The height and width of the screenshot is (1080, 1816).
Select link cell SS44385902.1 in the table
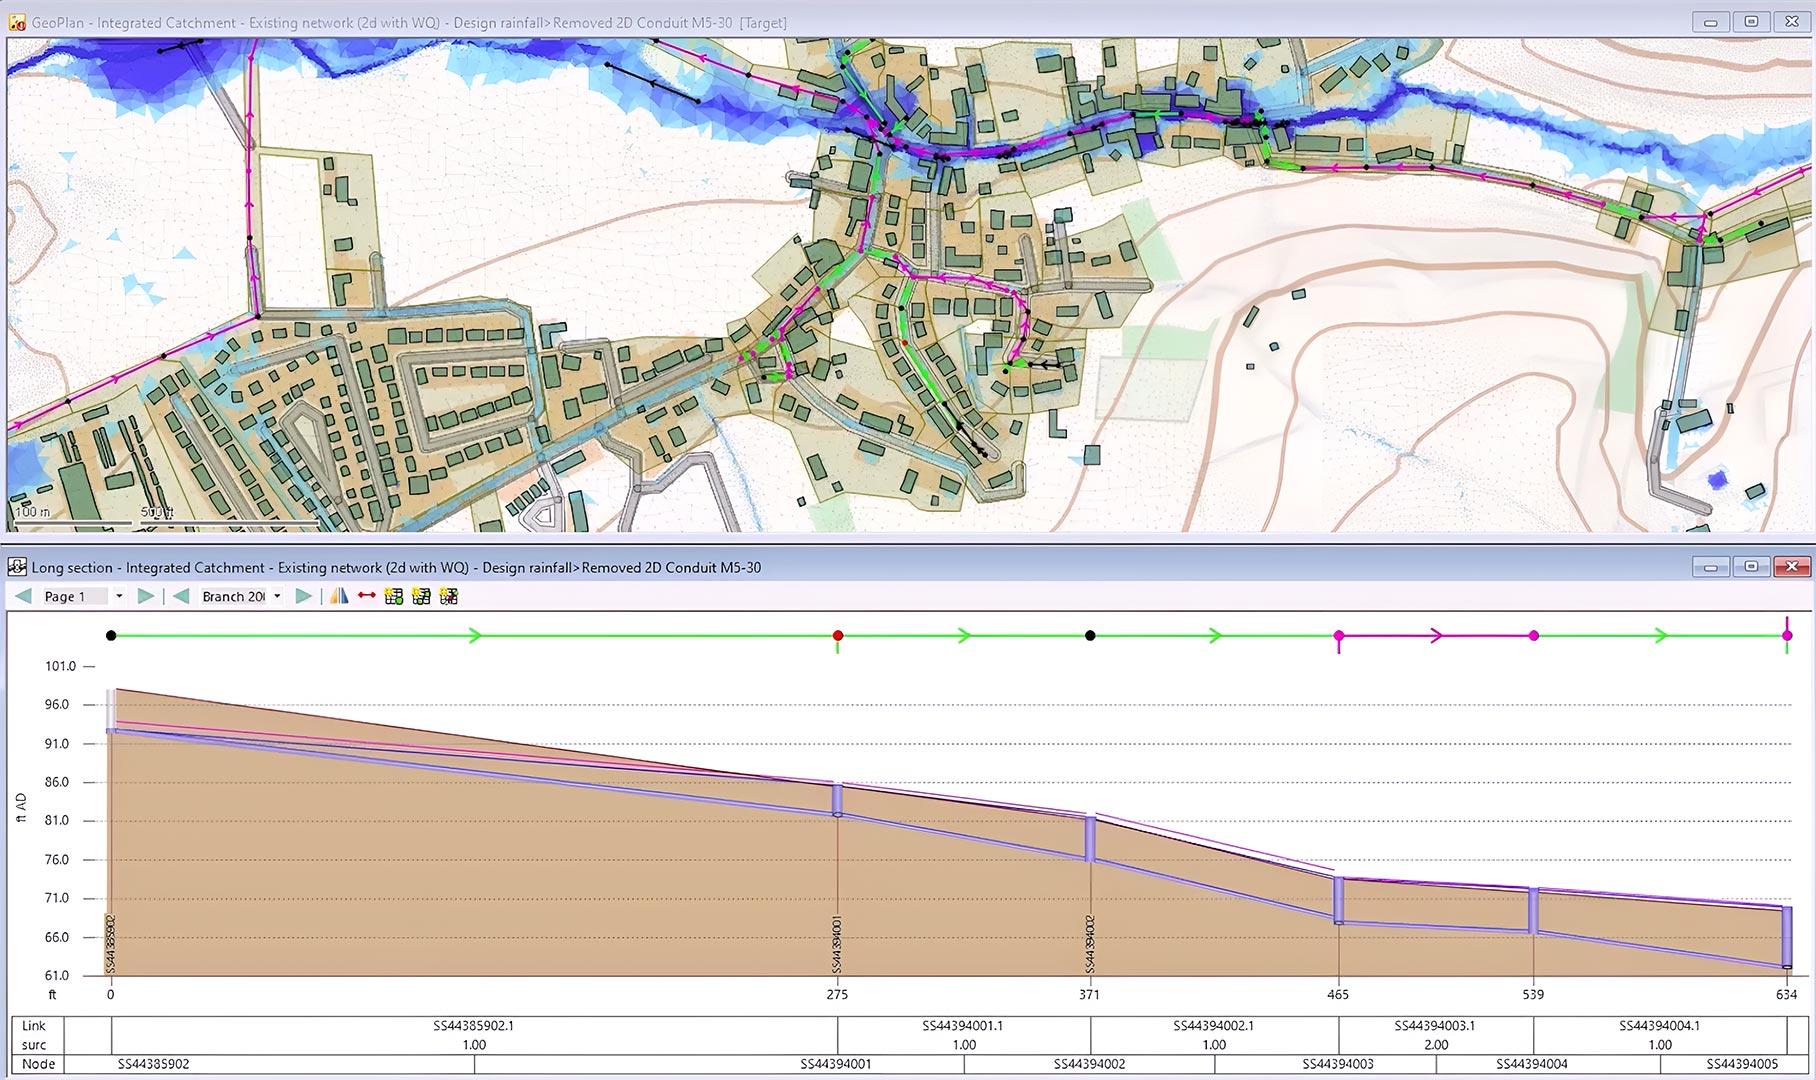(x=473, y=1026)
